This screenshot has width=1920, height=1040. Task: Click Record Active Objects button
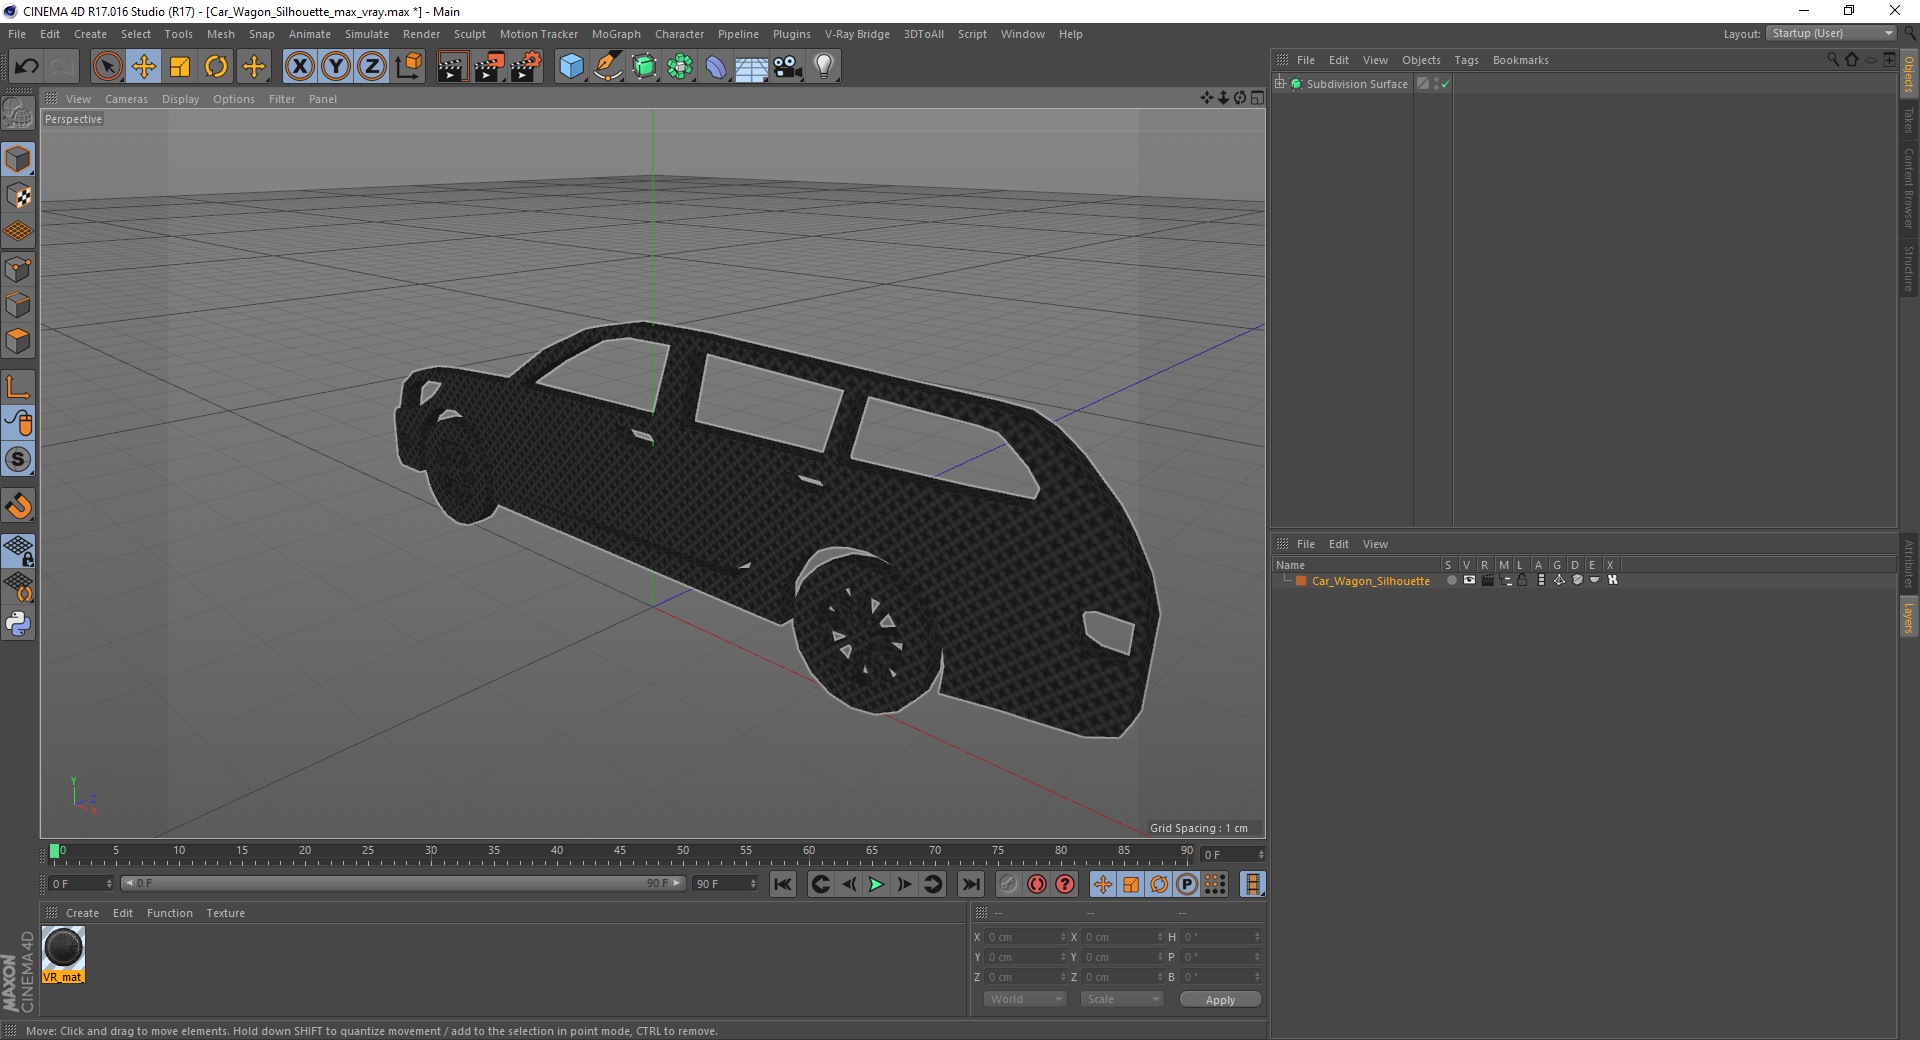(x=1008, y=884)
